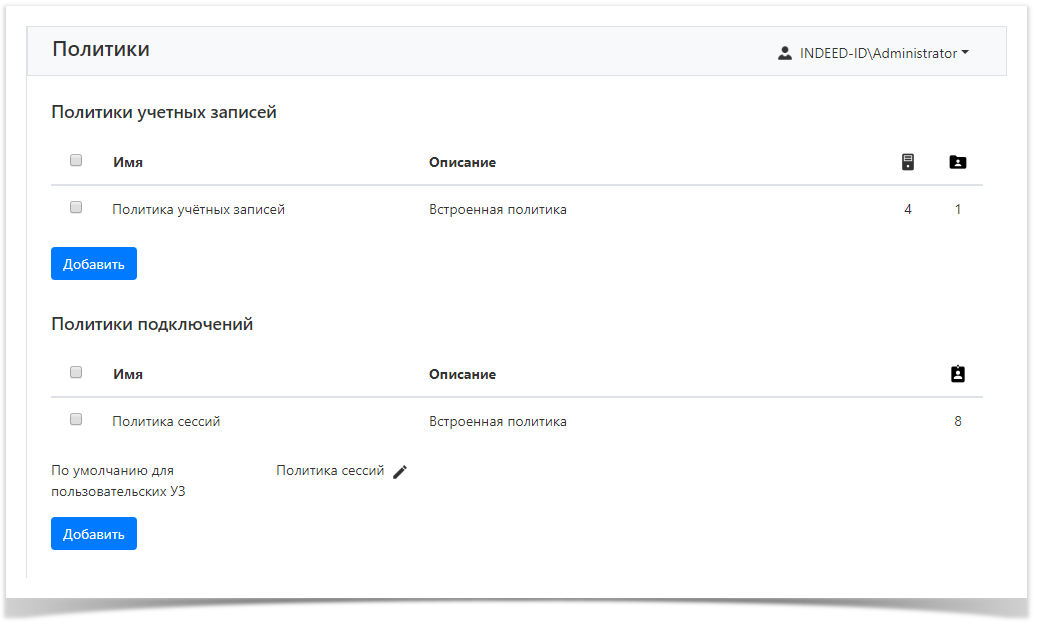Select all account policies via header checkbox

coord(76,160)
